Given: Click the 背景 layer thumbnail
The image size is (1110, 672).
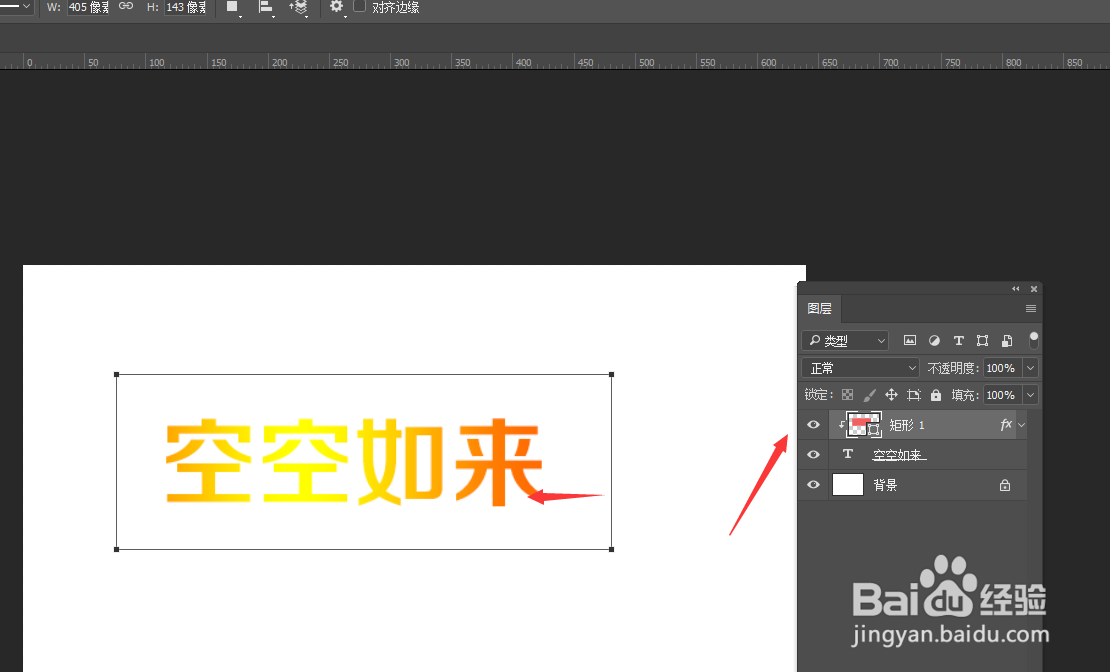Looking at the screenshot, I should pos(847,484).
